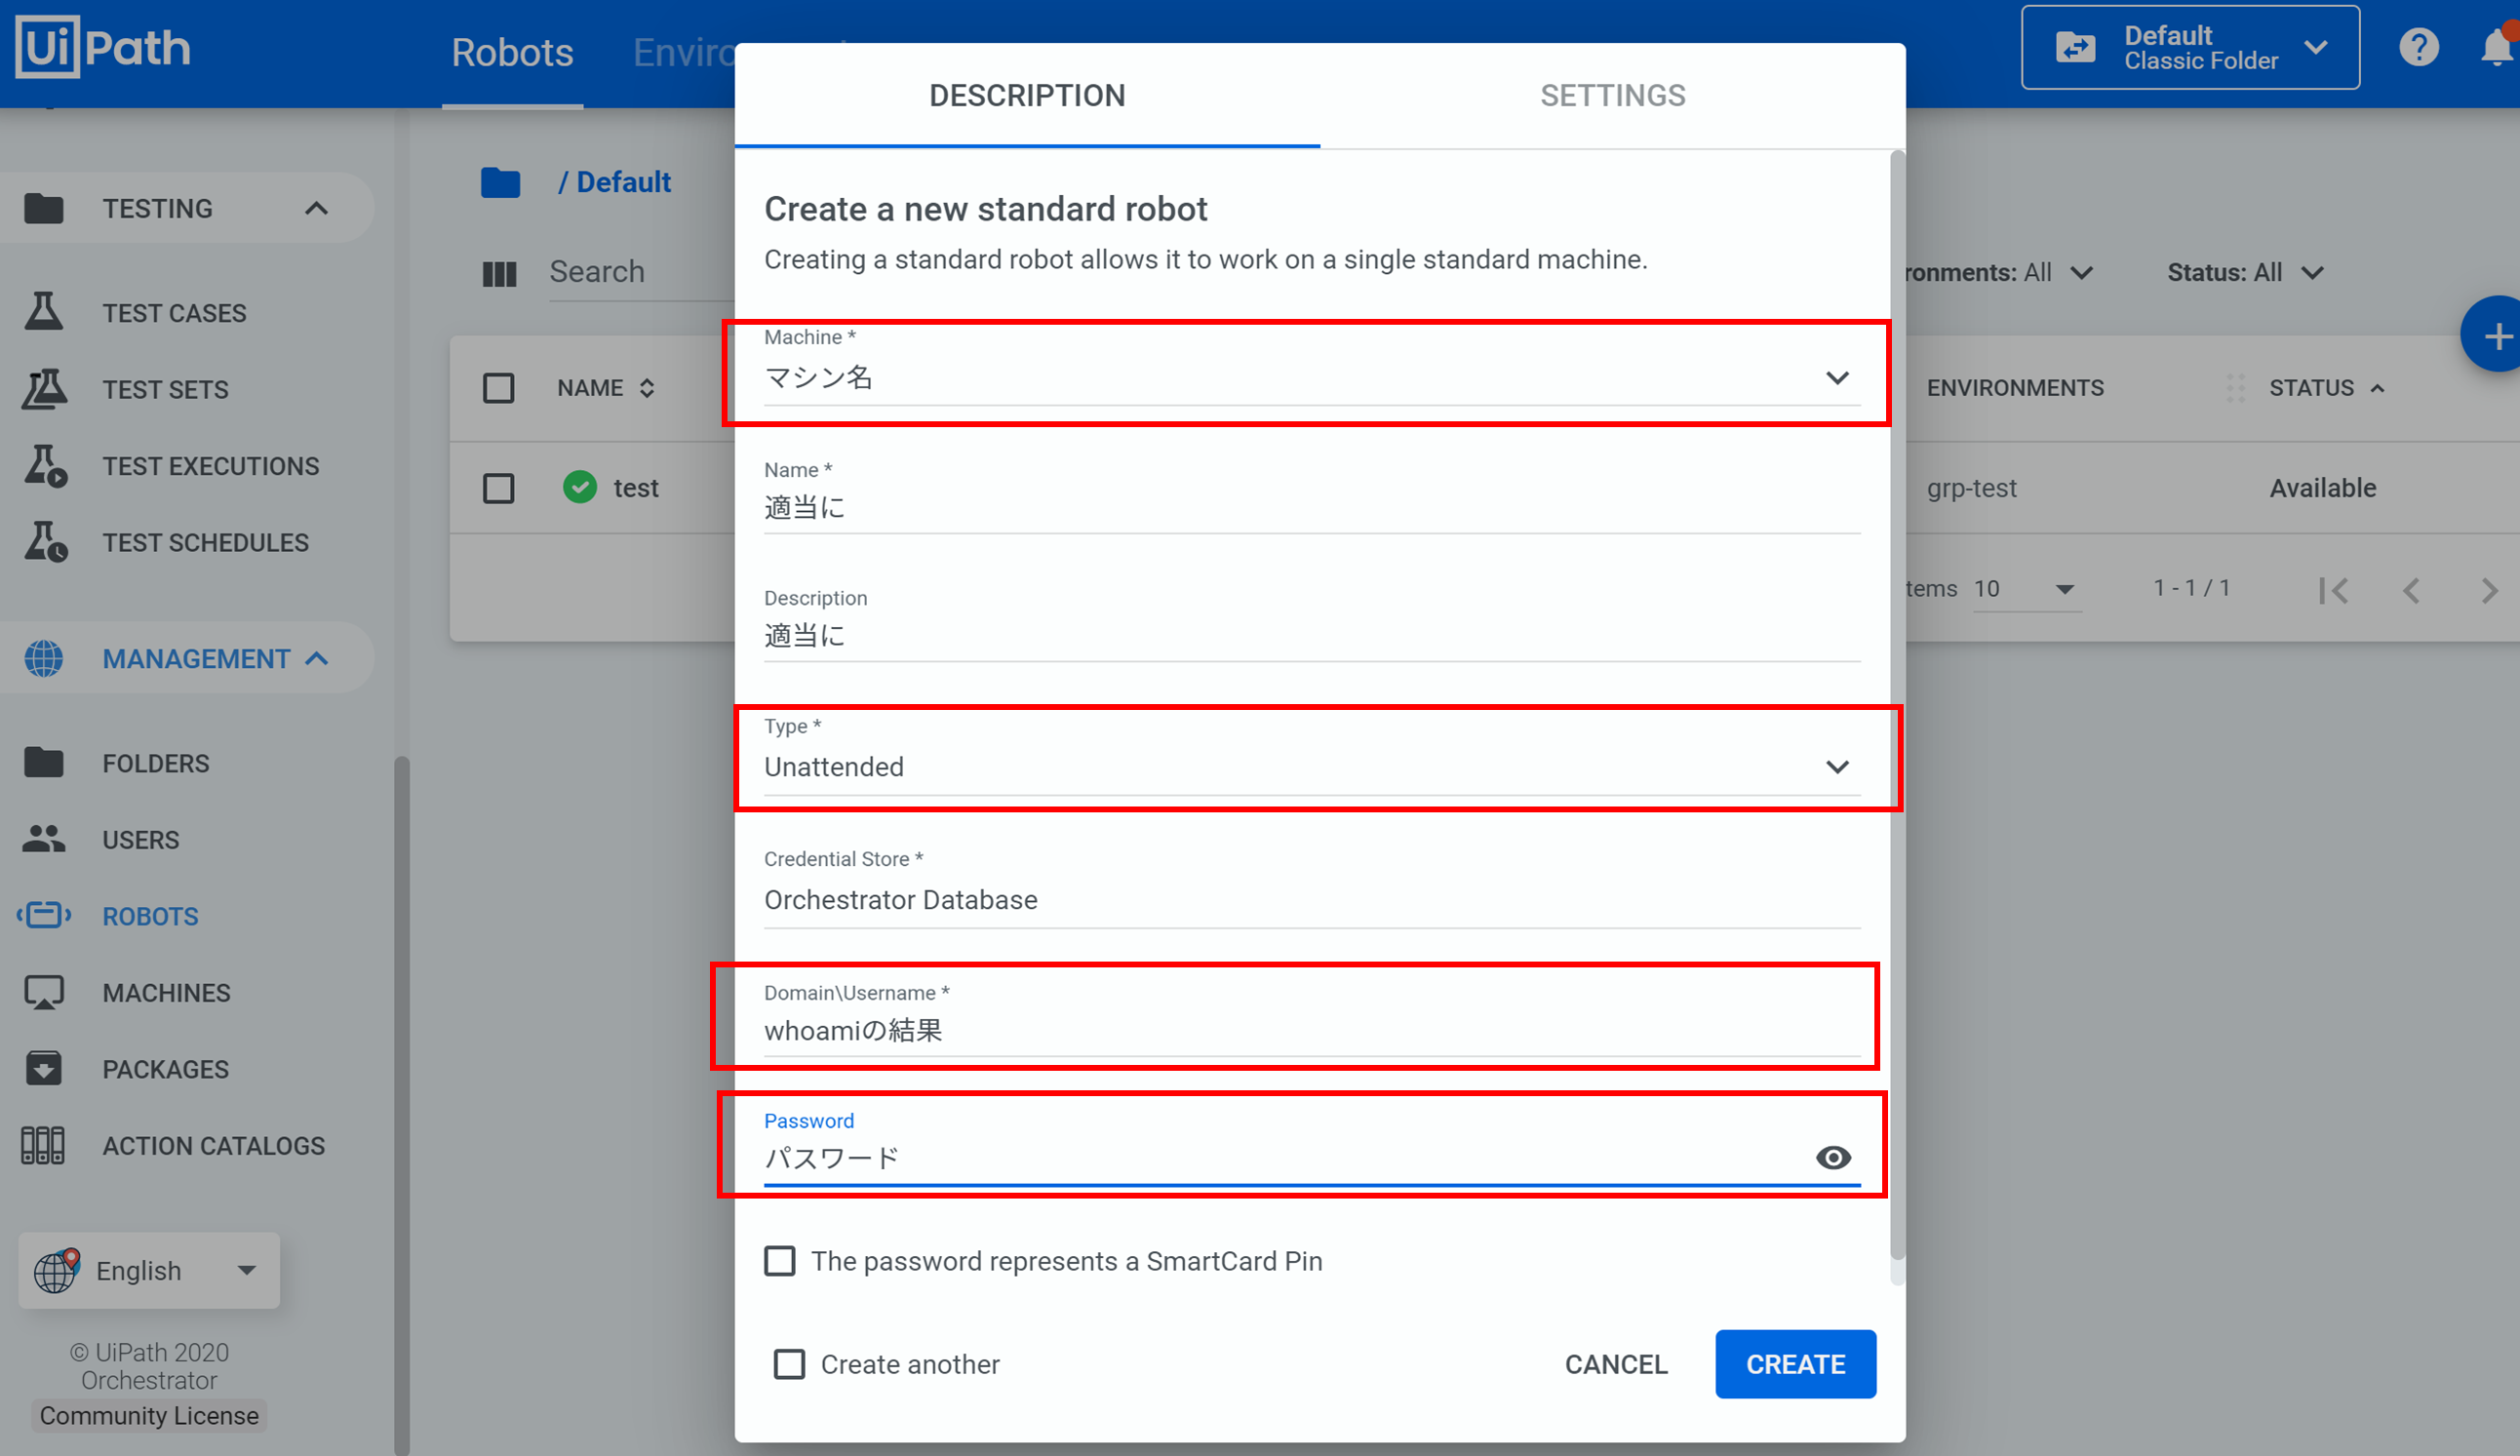Image resolution: width=2520 pixels, height=1456 pixels.
Task: Open the Packages sidebar icon
Action: tap(44, 1068)
